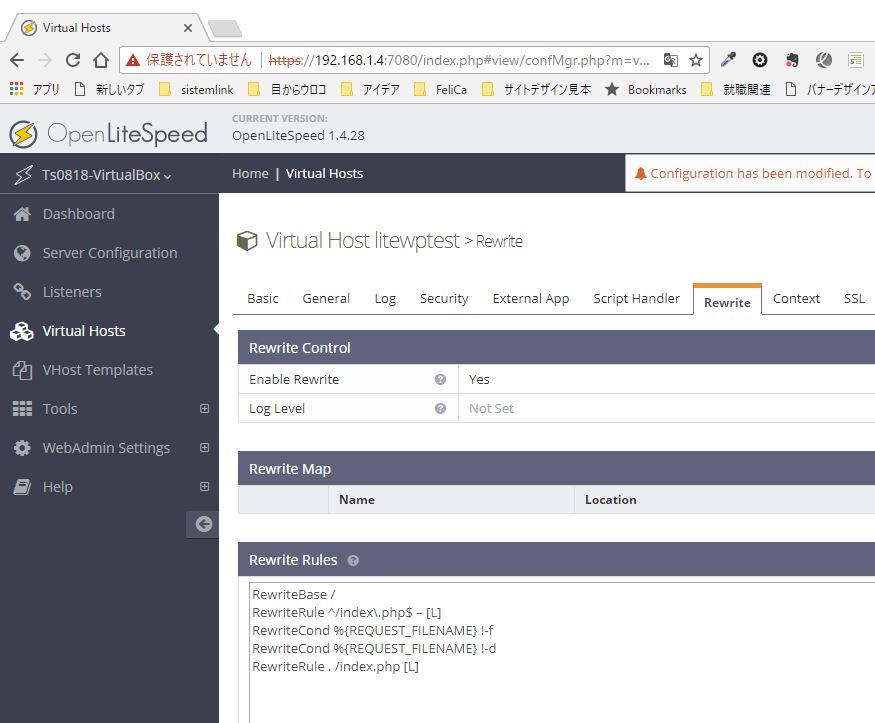Screen dimensions: 875x723
Task: Click the not-secure warning triangle icon
Action: [133, 60]
